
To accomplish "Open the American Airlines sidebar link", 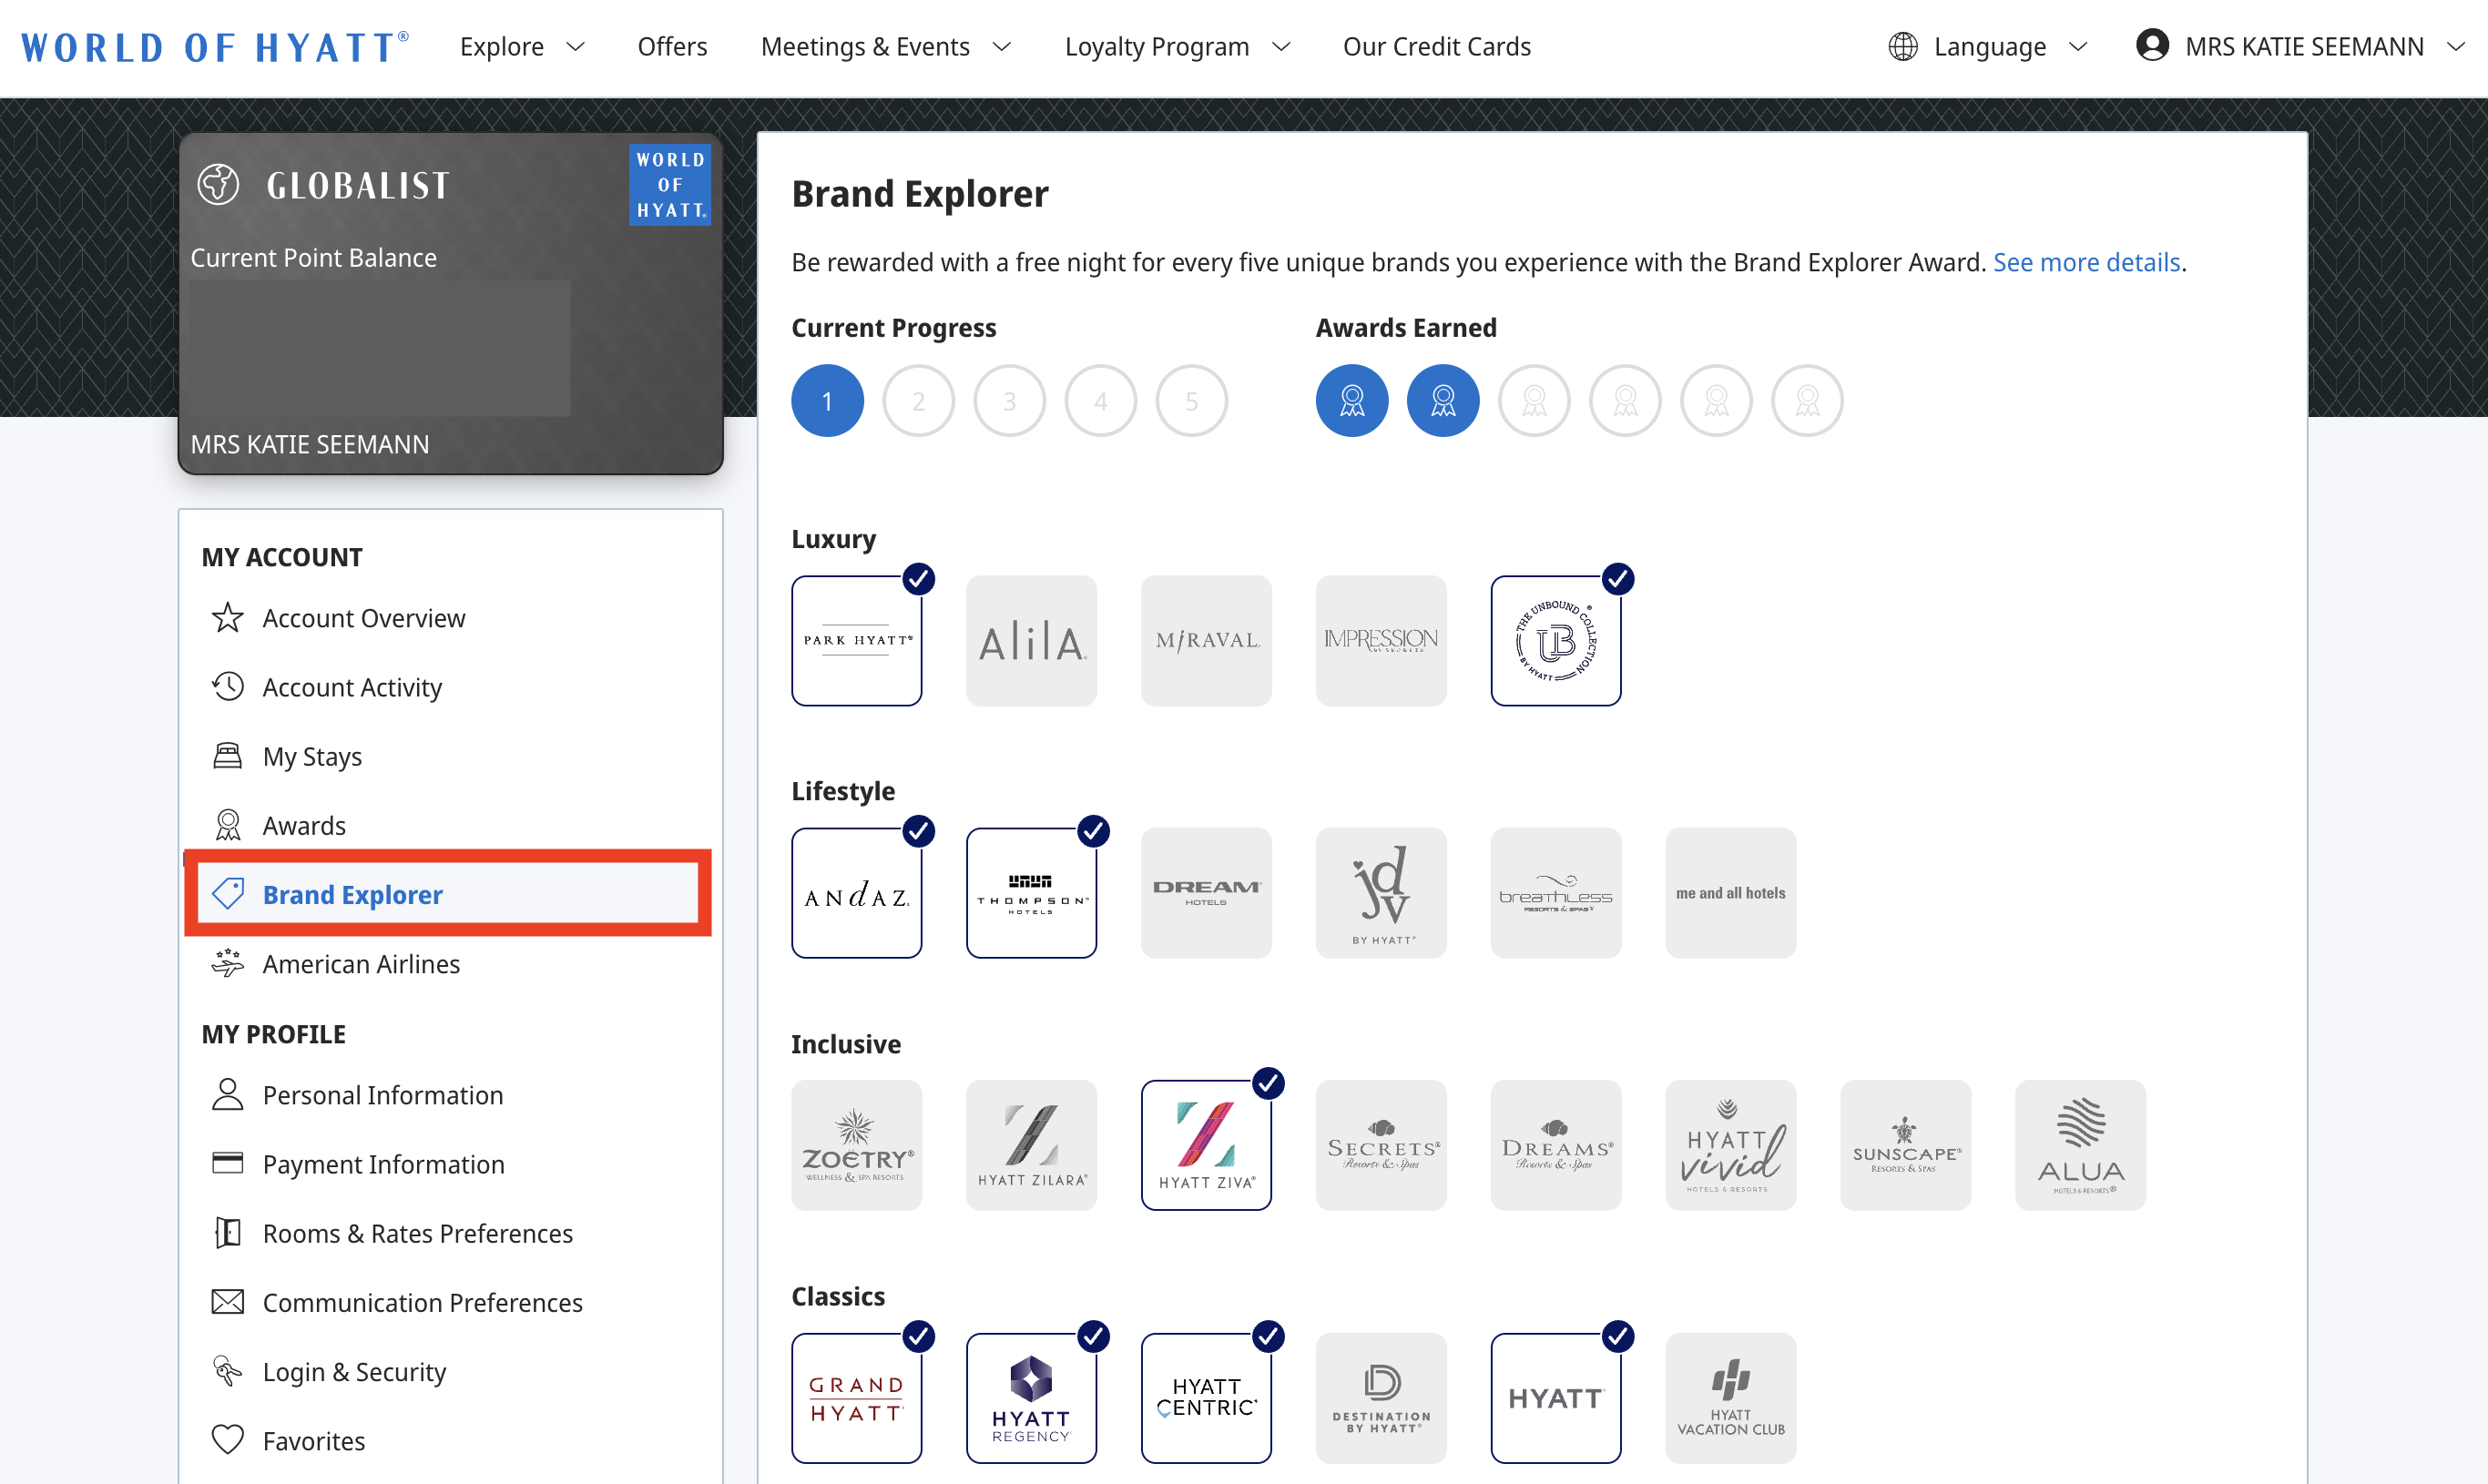I will pyautogui.click(x=336, y=963).
